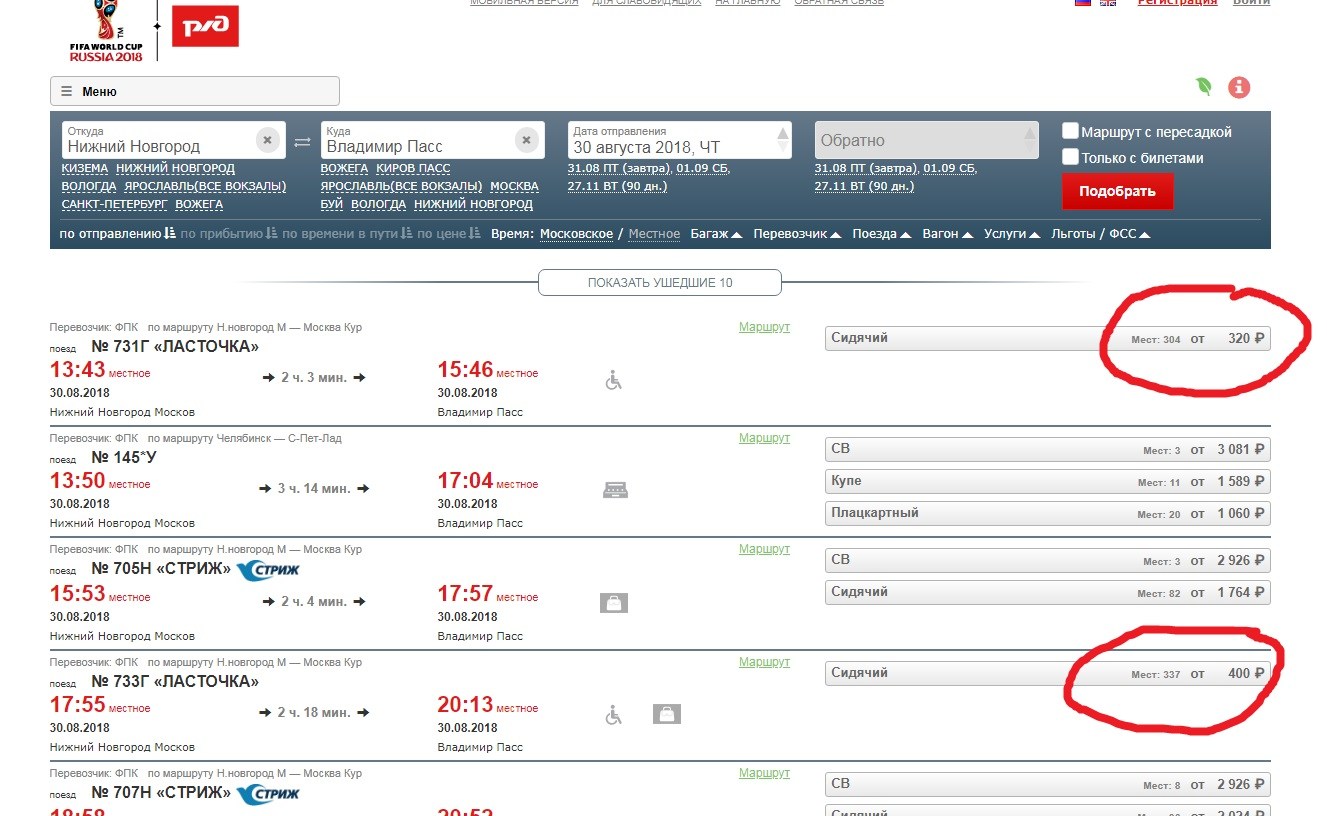Open the Вагон filter dropdown
The height and width of the screenshot is (816, 1327).
(946, 234)
